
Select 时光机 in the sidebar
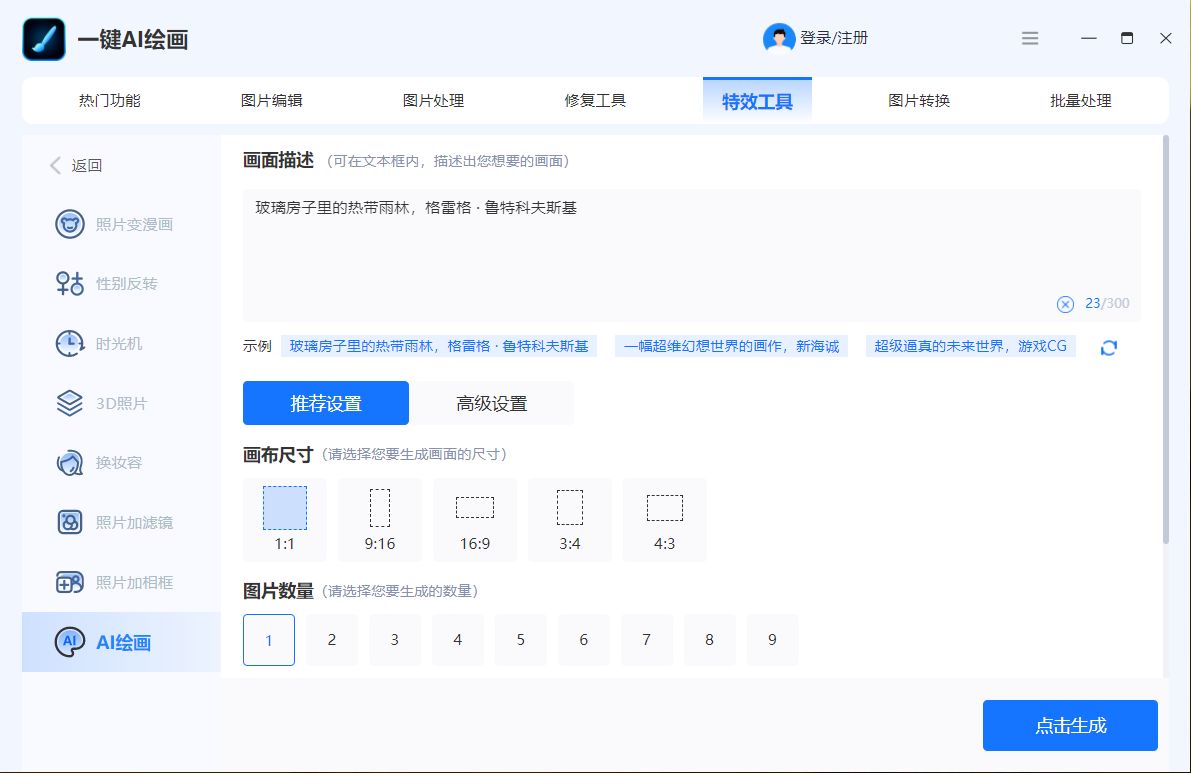coord(122,343)
